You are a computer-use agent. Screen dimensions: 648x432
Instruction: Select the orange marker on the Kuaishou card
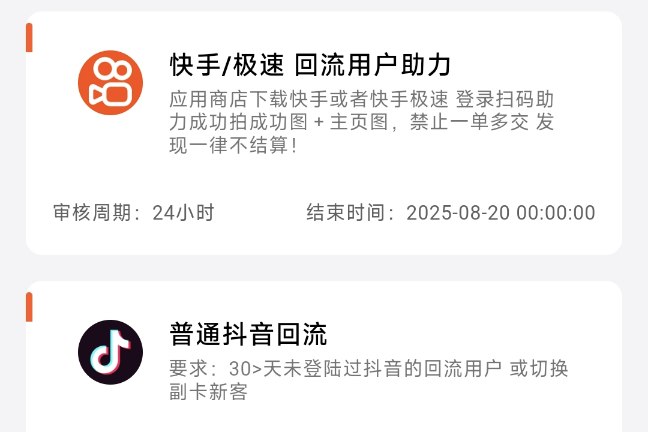click(29, 38)
